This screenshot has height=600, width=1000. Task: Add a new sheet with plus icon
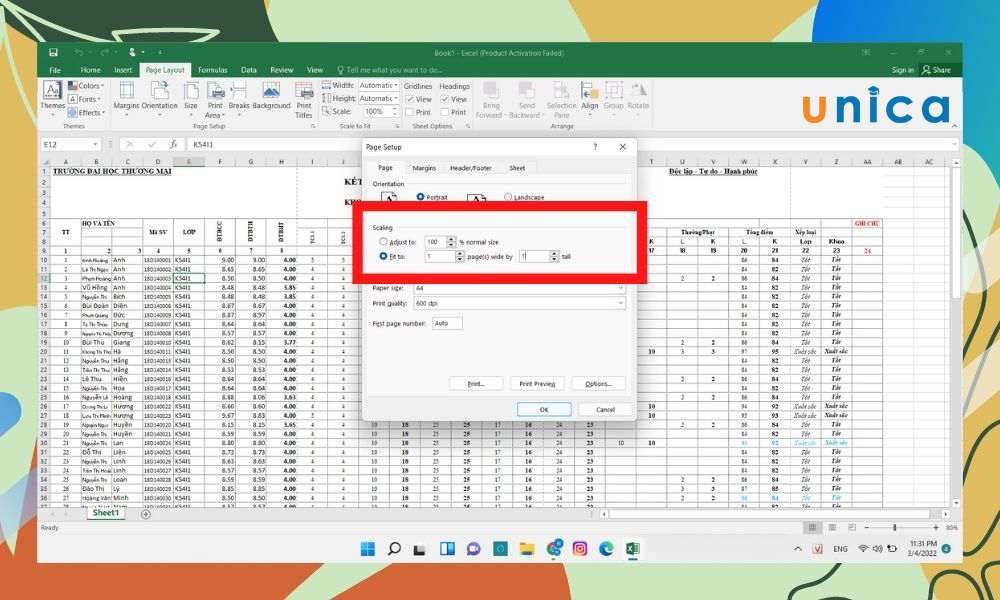(146, 514)
